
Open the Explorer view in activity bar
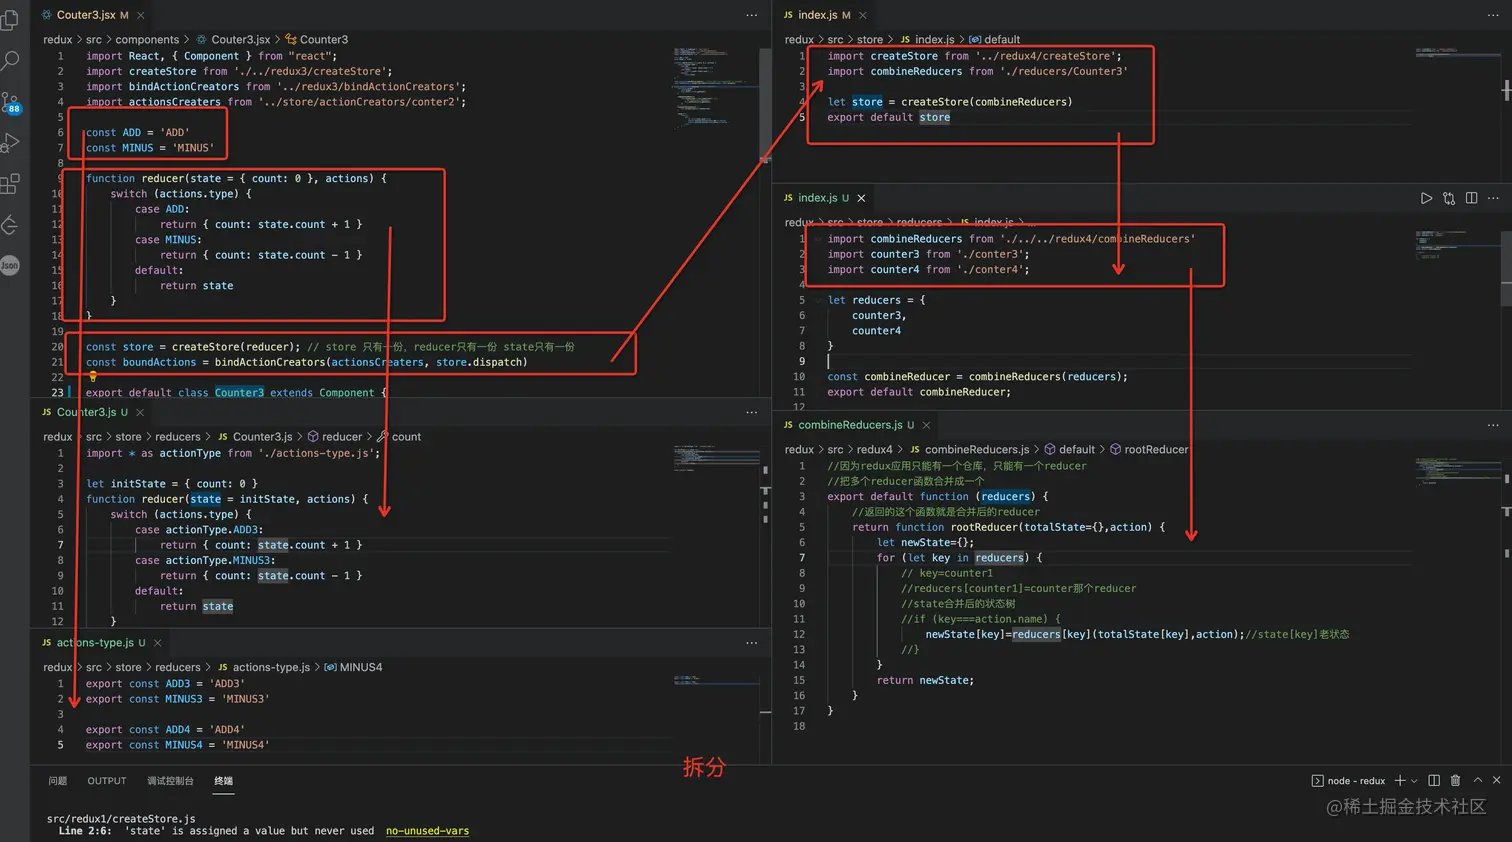pyautogui.click(x=10, y=19)
